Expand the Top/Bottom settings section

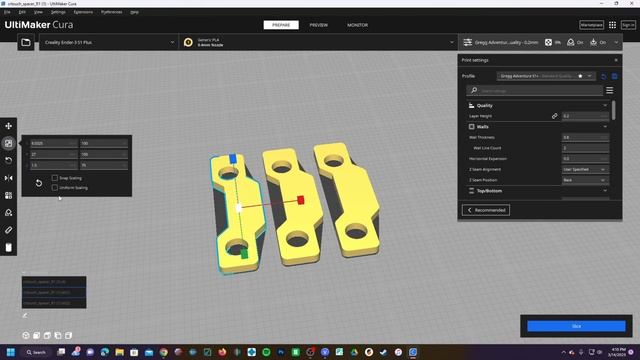coord(605,191)
